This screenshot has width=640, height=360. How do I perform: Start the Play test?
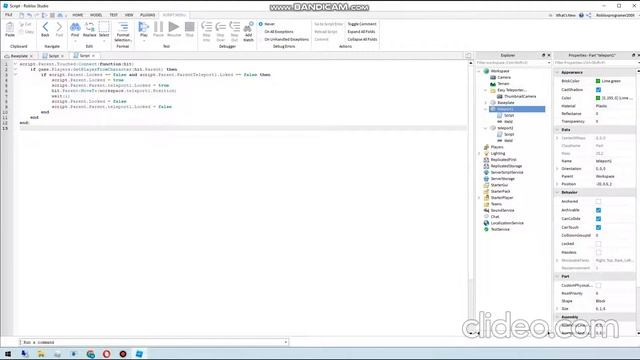[x=144, y=29]
